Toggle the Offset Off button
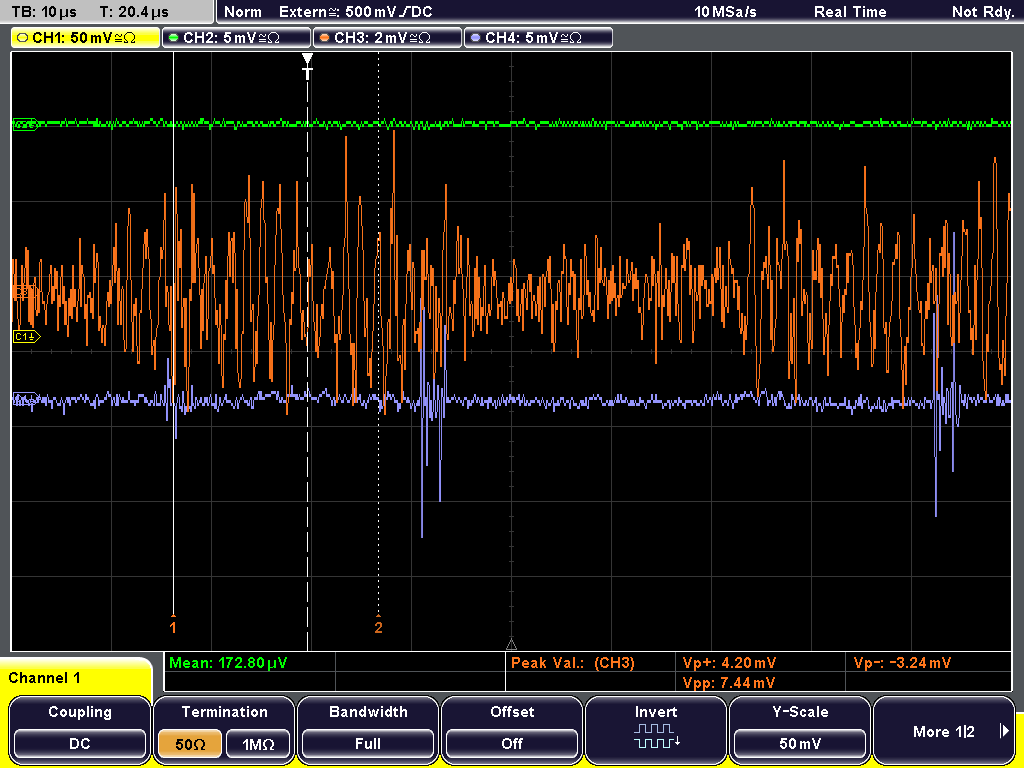Image resolution: width=1024 pixels, height=768 pixels. coord(512,729)
